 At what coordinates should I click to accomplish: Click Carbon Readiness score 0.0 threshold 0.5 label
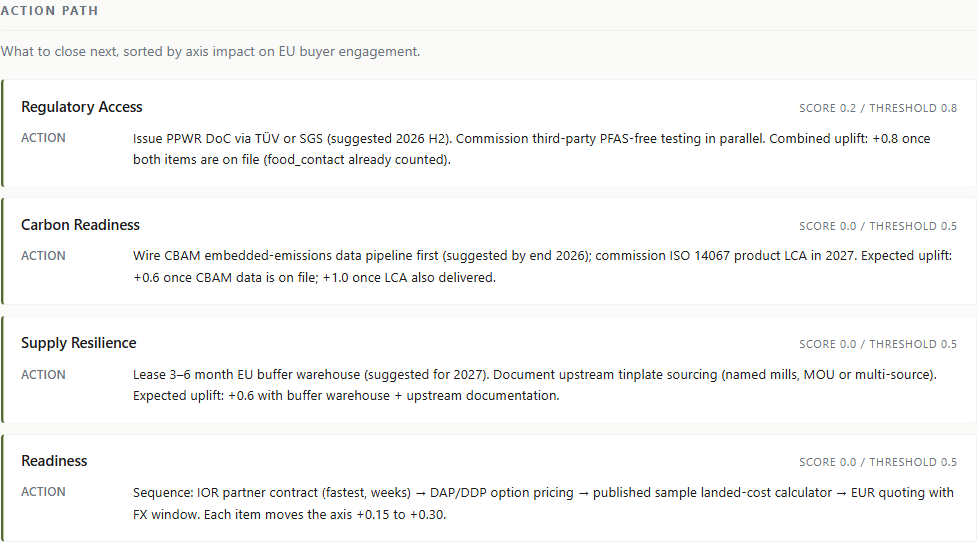(x=878, y=226)
